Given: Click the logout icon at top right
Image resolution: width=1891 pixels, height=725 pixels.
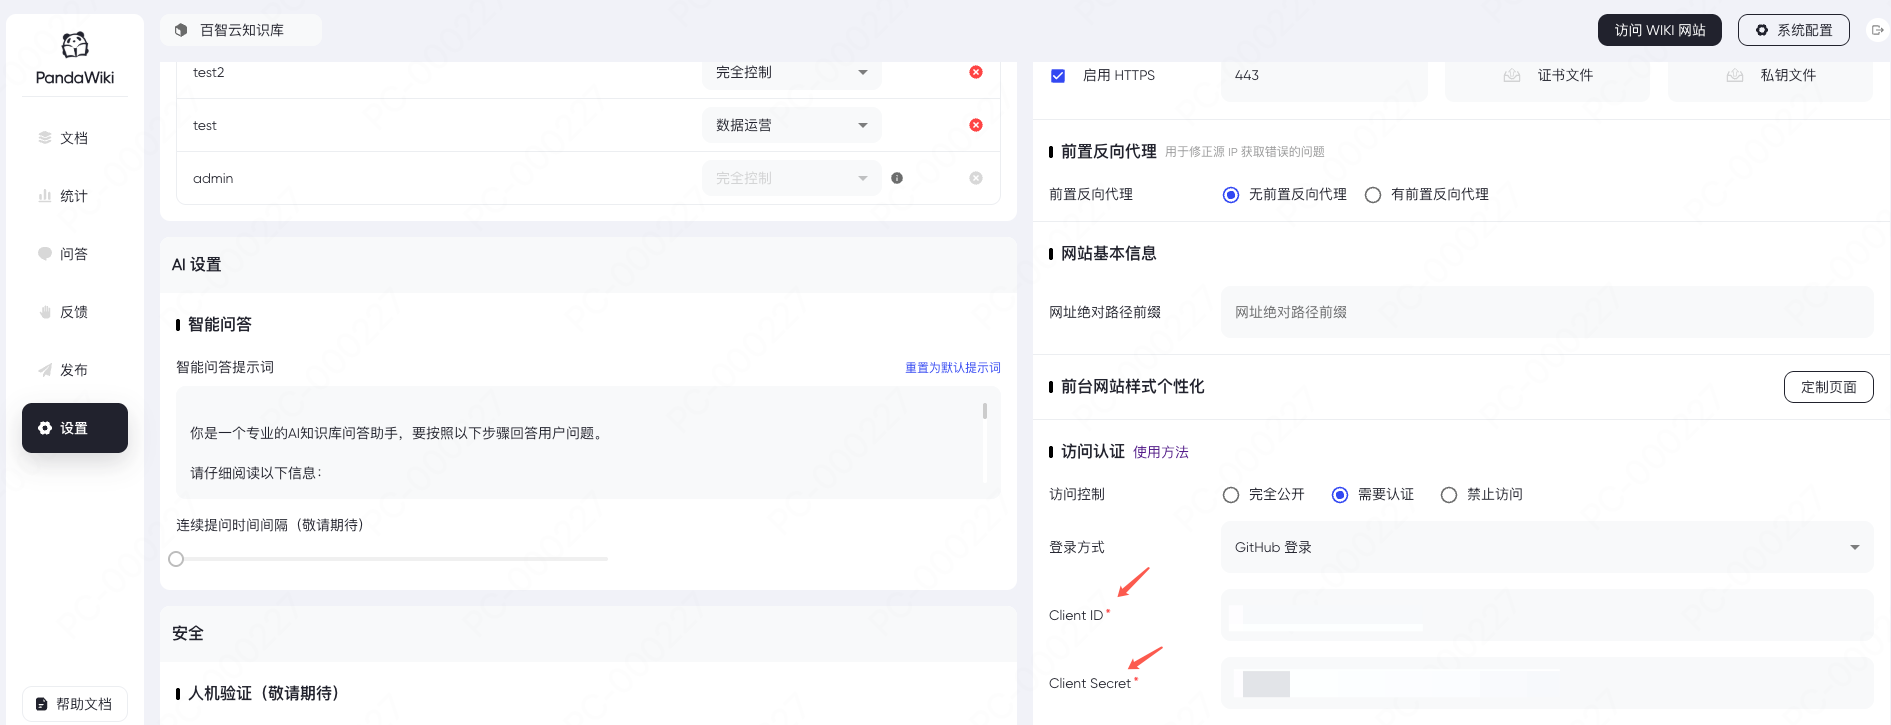Looking at the screenshot, I should point(1877,30).
